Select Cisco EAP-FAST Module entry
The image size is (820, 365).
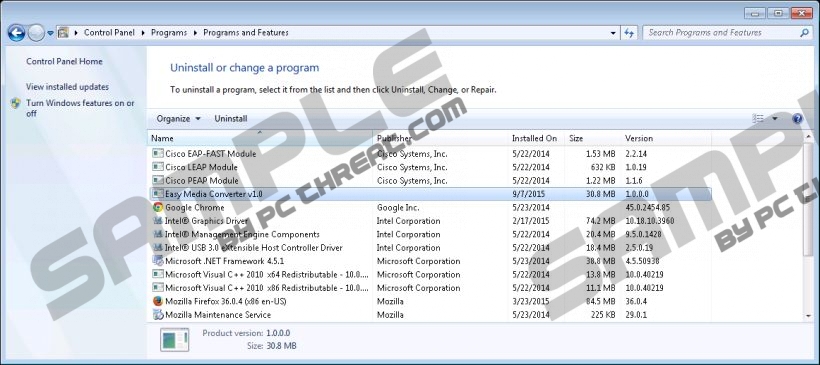[430, 154]
